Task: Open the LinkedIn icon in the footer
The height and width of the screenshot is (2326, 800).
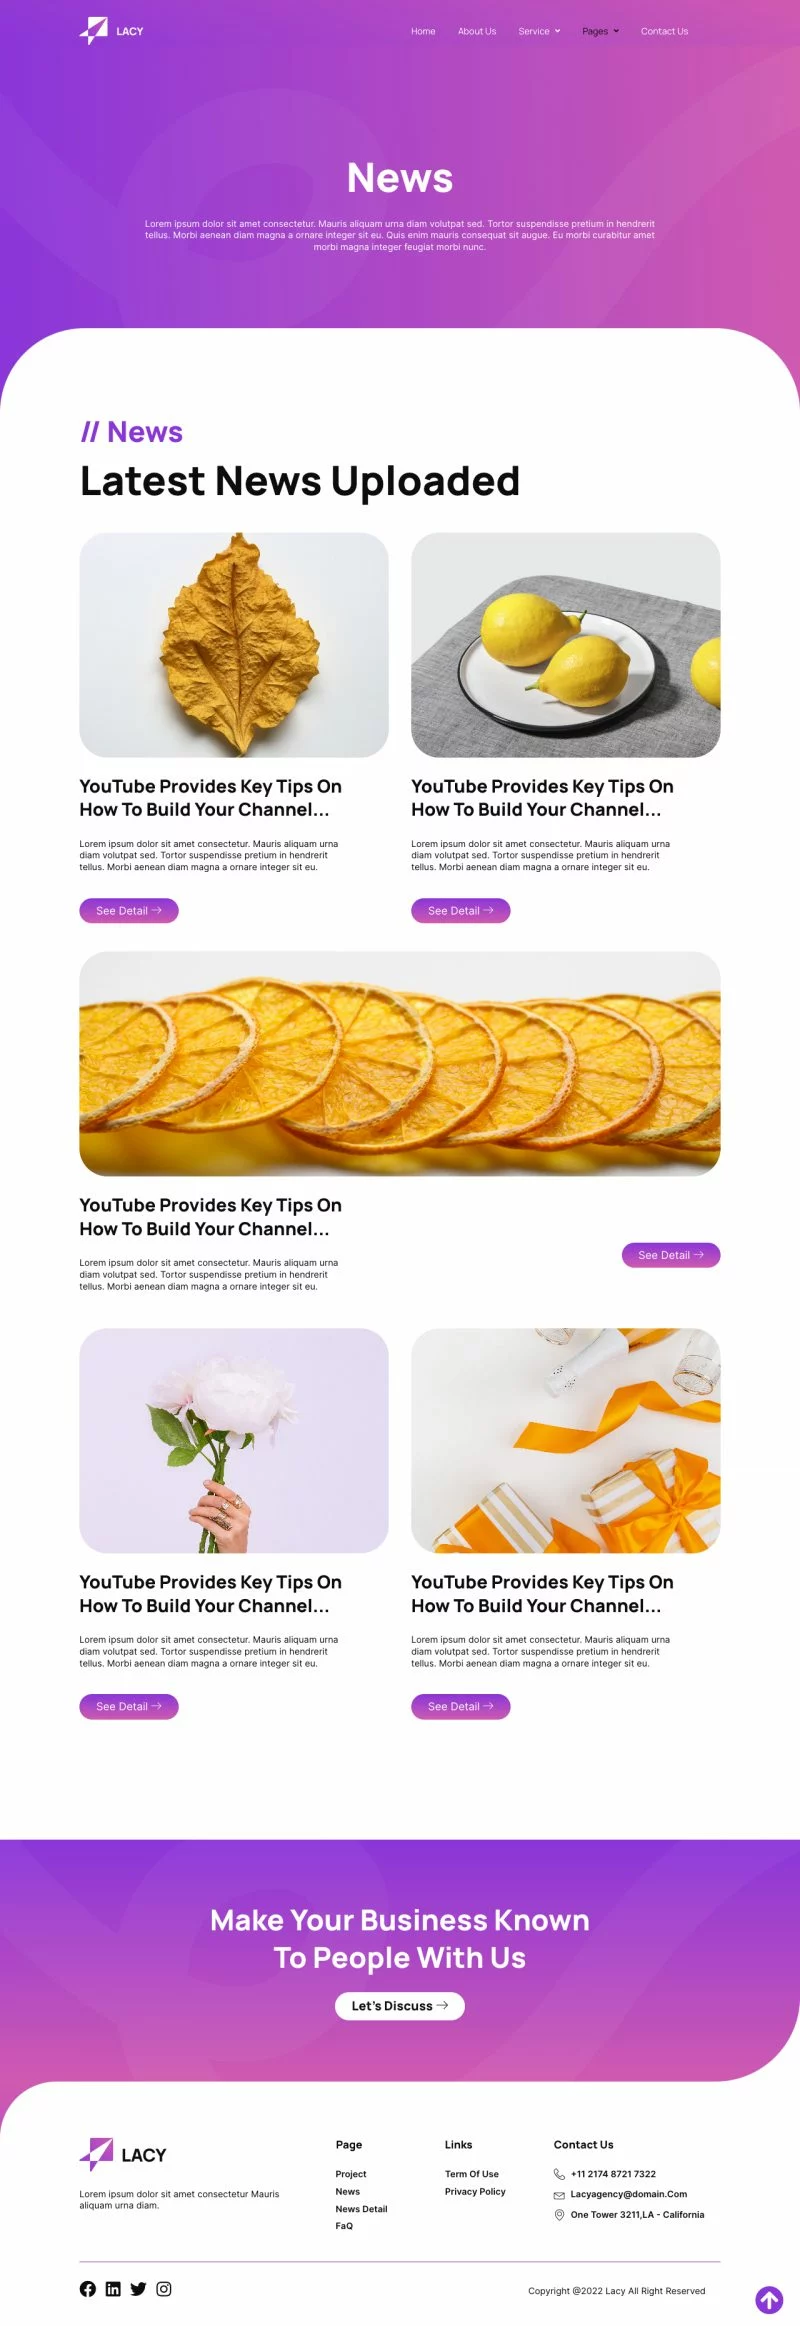Action: click(113, 2288)
